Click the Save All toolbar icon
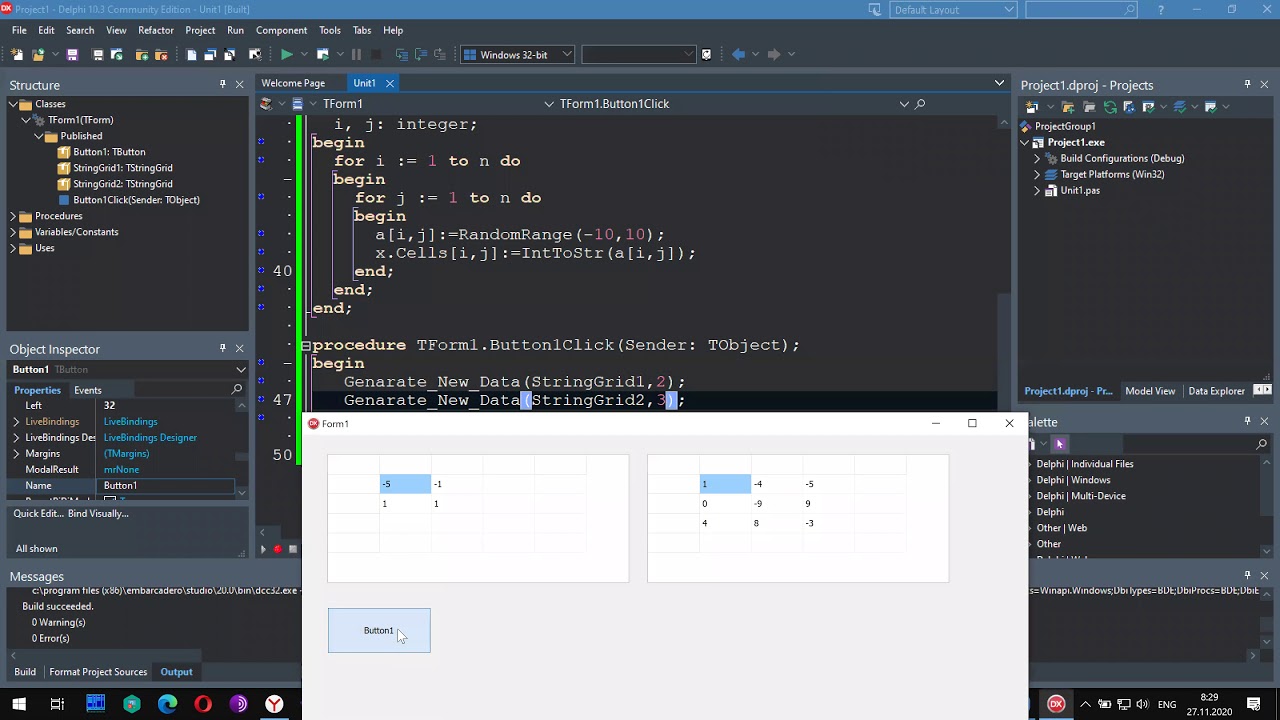This screenshot has width=1280, height=720. (98, 55)
